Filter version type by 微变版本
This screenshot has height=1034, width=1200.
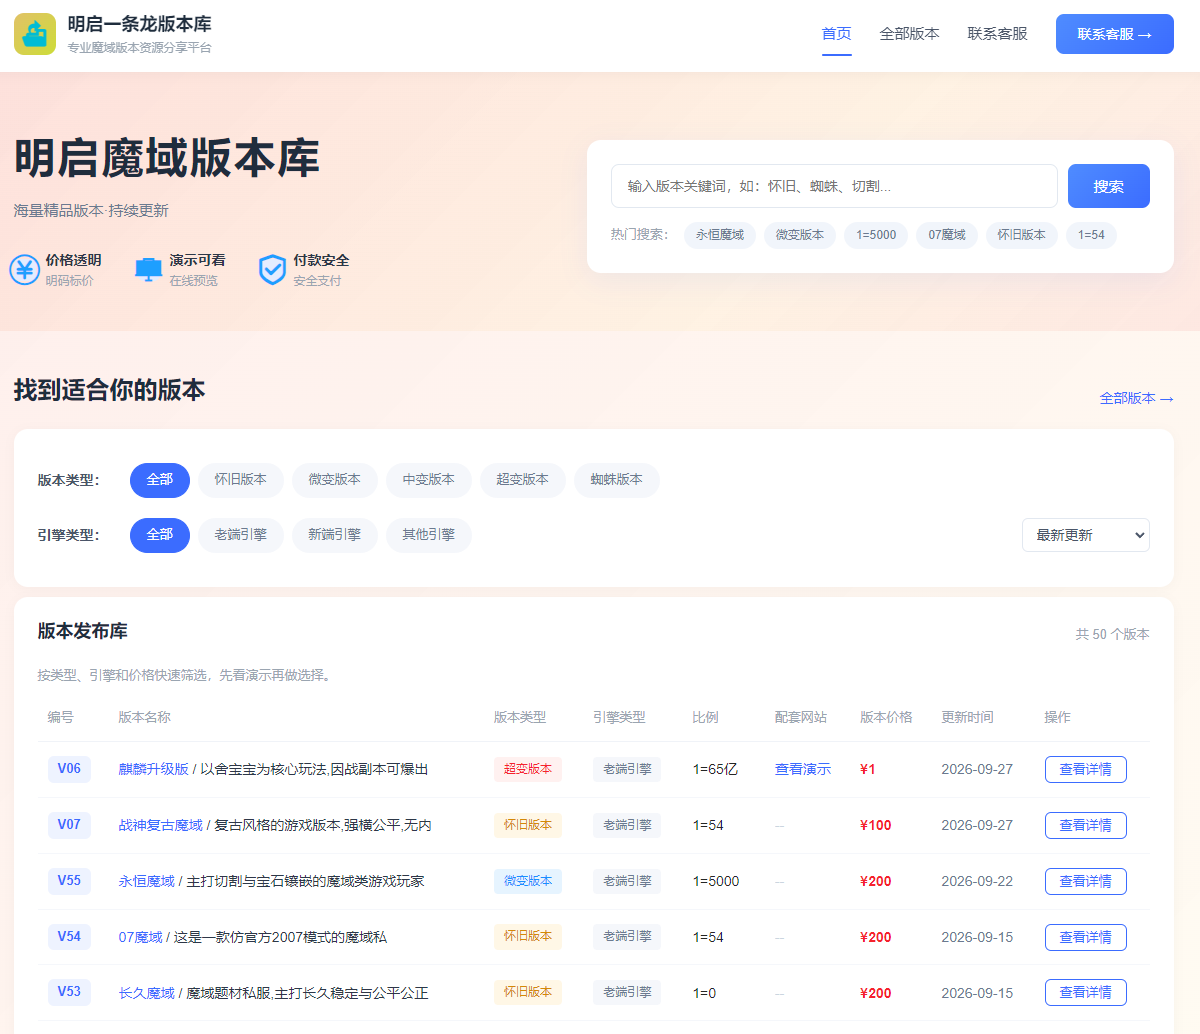(x=335, y=480)
